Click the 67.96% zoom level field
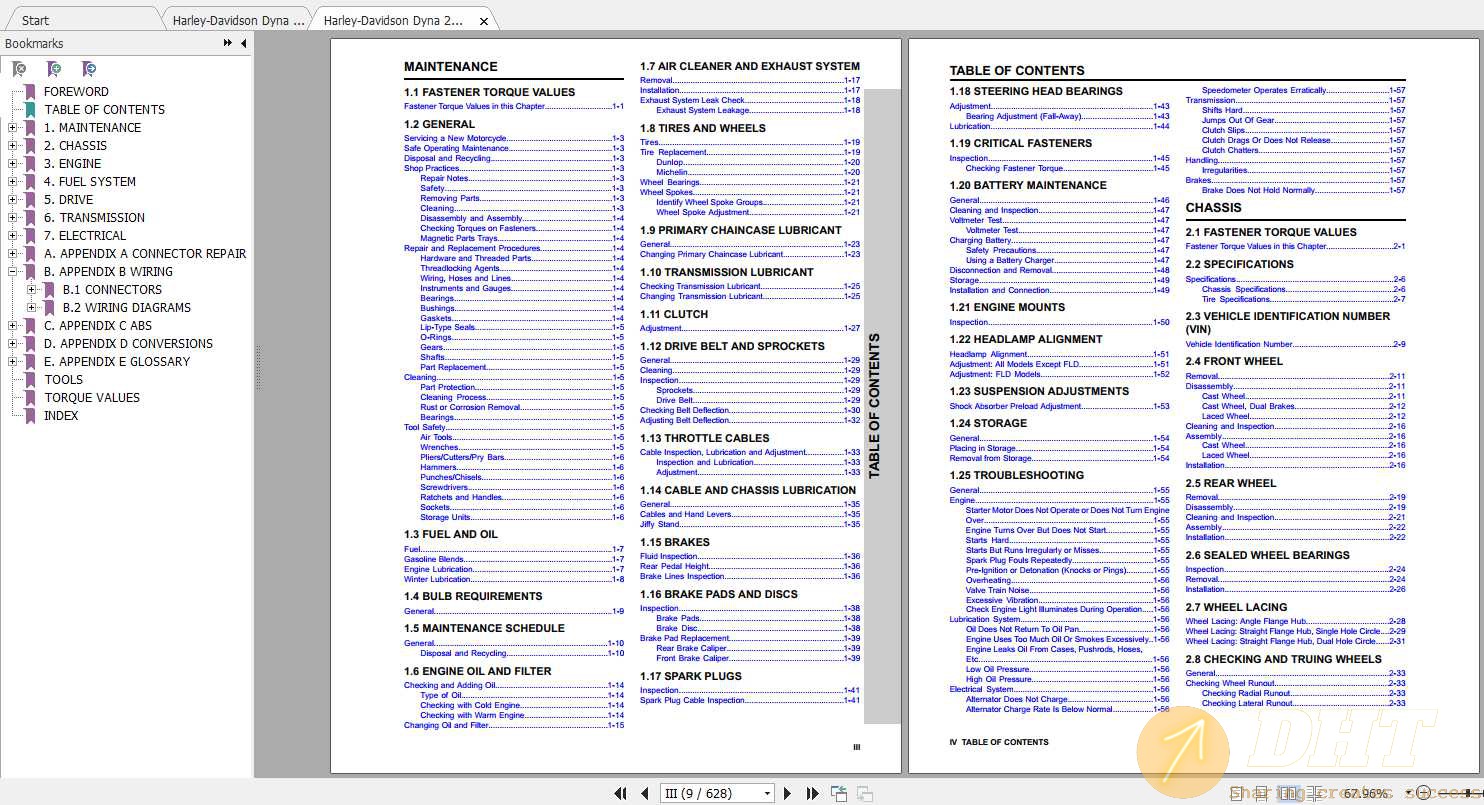This screenshot has width=1484, height=805. 1366,793
